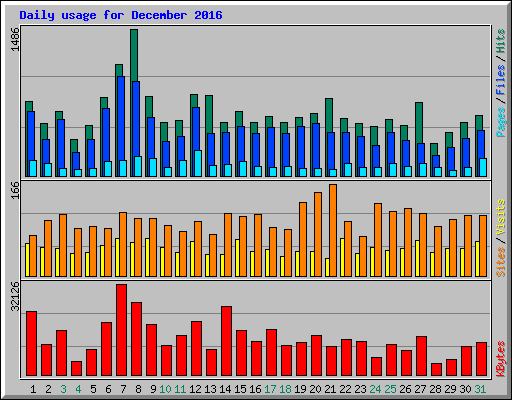Image resolution: width=512 pixels, height=400 pixels.
Task: Click the Sites legend label
Action: [501, 262]
